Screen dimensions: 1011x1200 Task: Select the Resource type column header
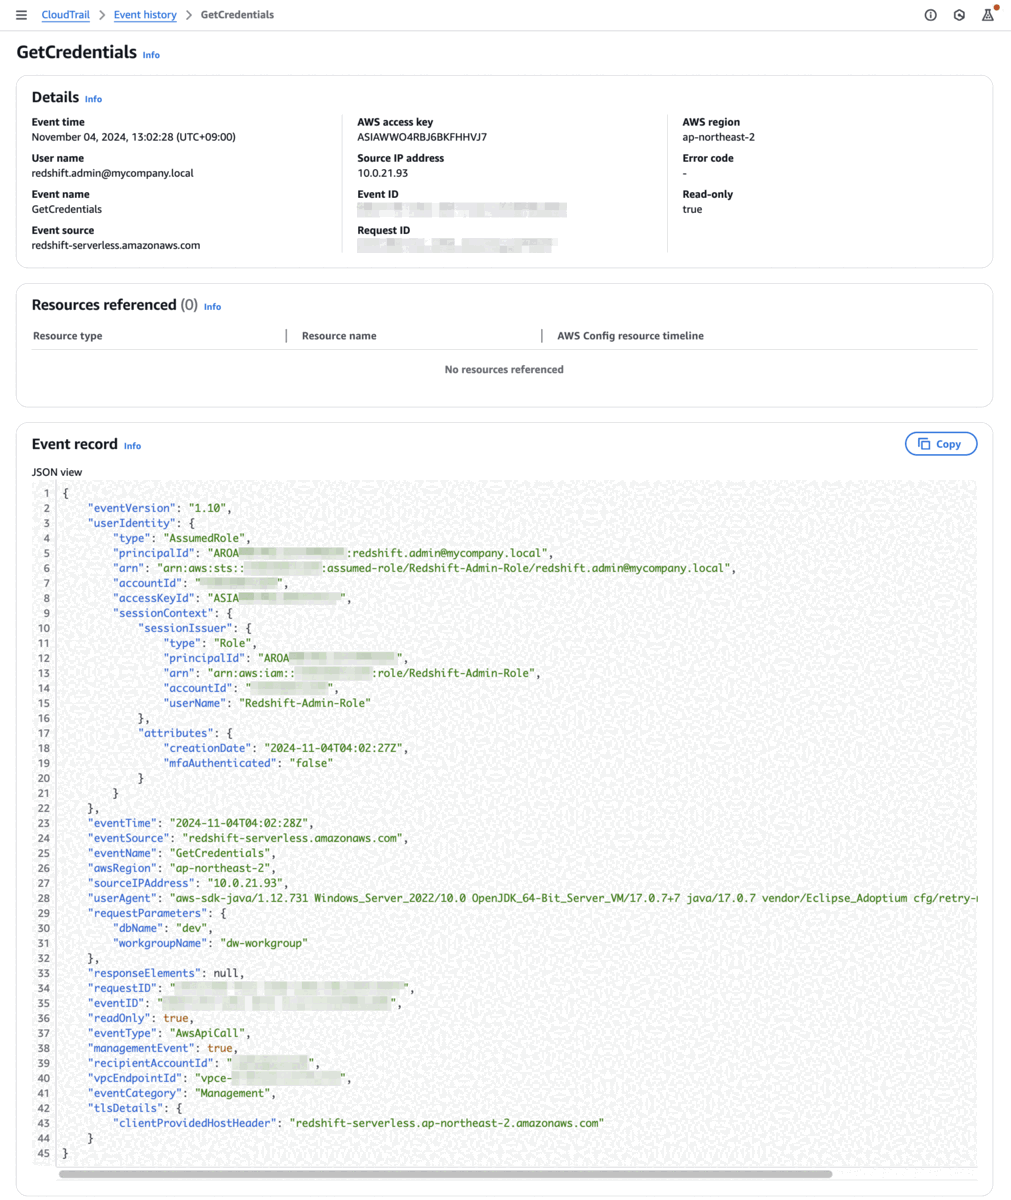click(x=68, y=336)
